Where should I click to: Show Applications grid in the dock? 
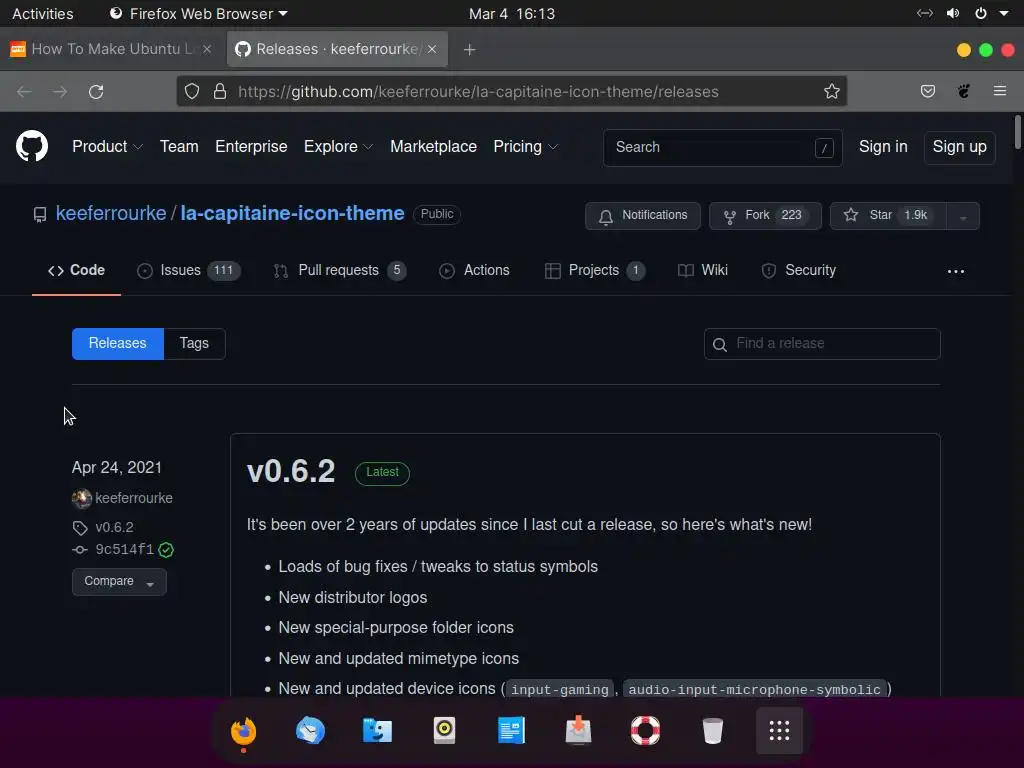coord(779,731)
